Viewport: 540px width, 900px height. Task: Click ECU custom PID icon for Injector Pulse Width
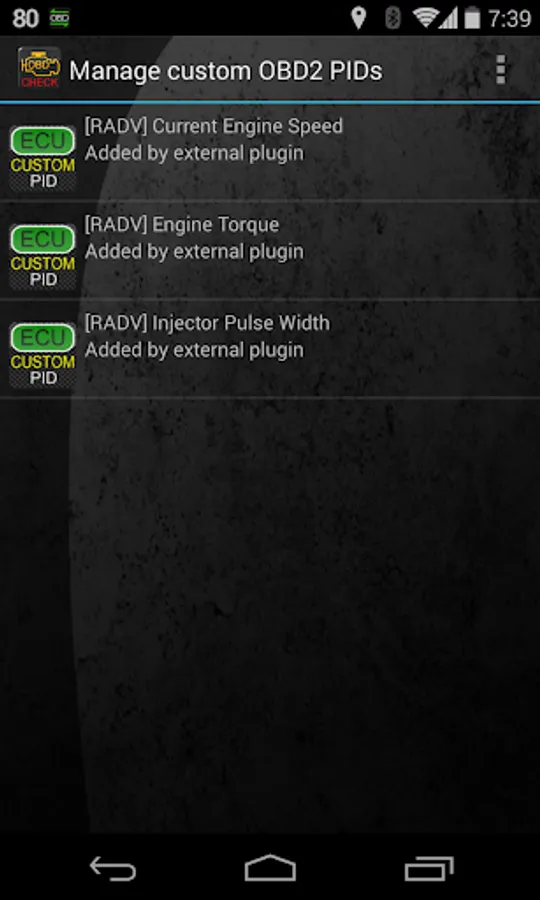pyautogui.click(x=42, y=354)
